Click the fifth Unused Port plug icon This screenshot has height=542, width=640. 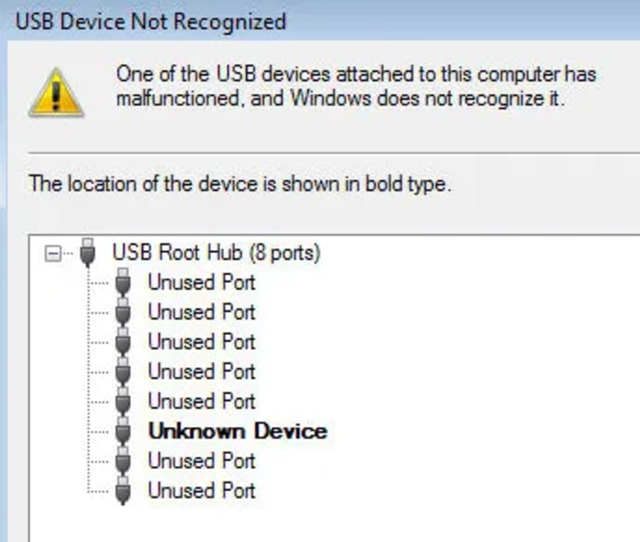tap(123, 401)
